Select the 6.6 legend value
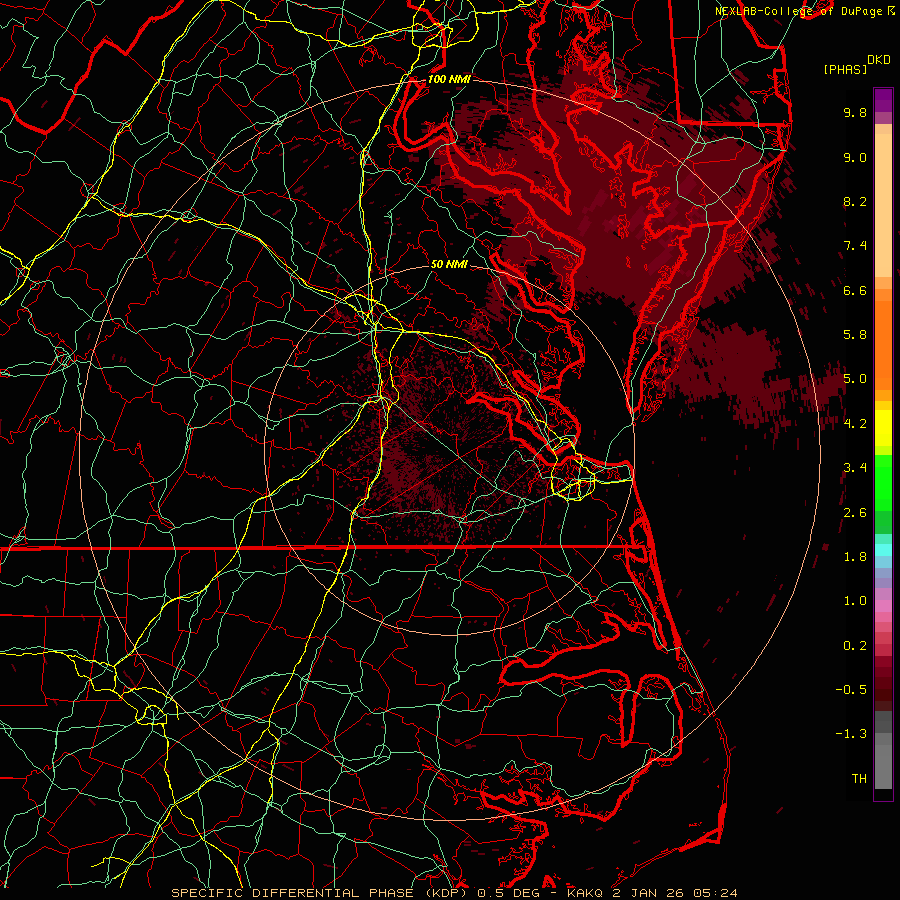The width and height of the screenshot is (900, 900). (x=855, y=290)
